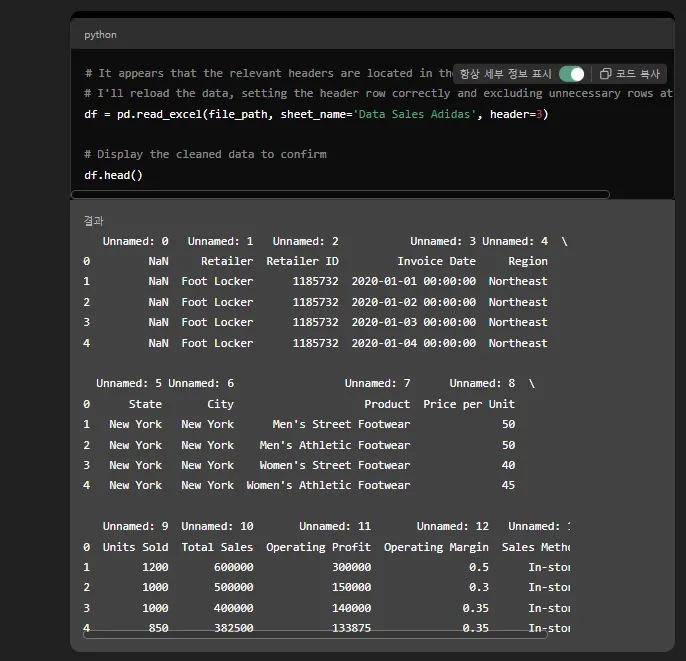Click the '2020-01-03 00:00:00' date value
686x661 pixels.
413,322
